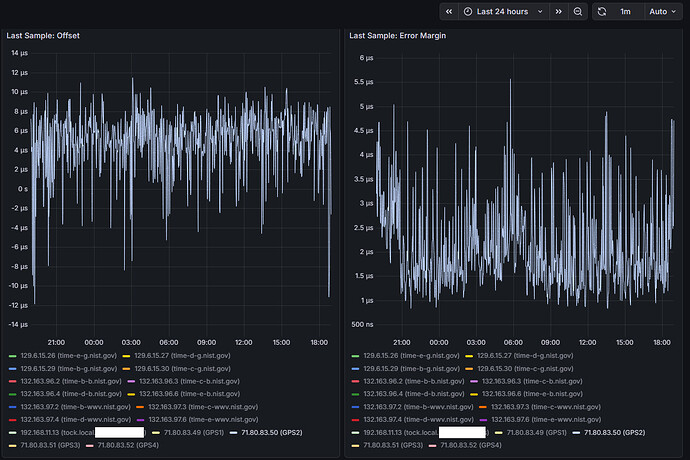Image resolution: width=690 pixels, height=460 pixels.
Task: Toggle 132.163.97.4 (time-d-wwv.nist.gov) in Error Margin legend
Action: point(412,420)
